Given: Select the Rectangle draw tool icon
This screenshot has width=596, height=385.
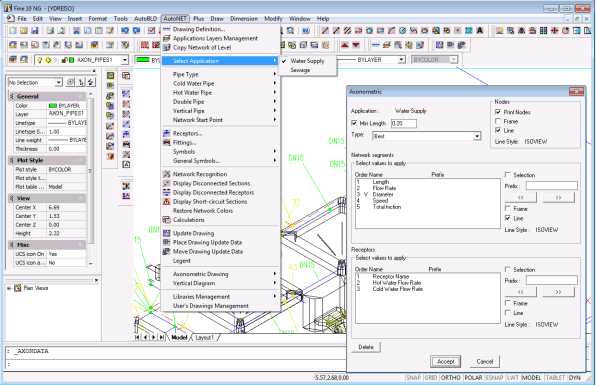Looking at the screenshot, I should (380, 31).
